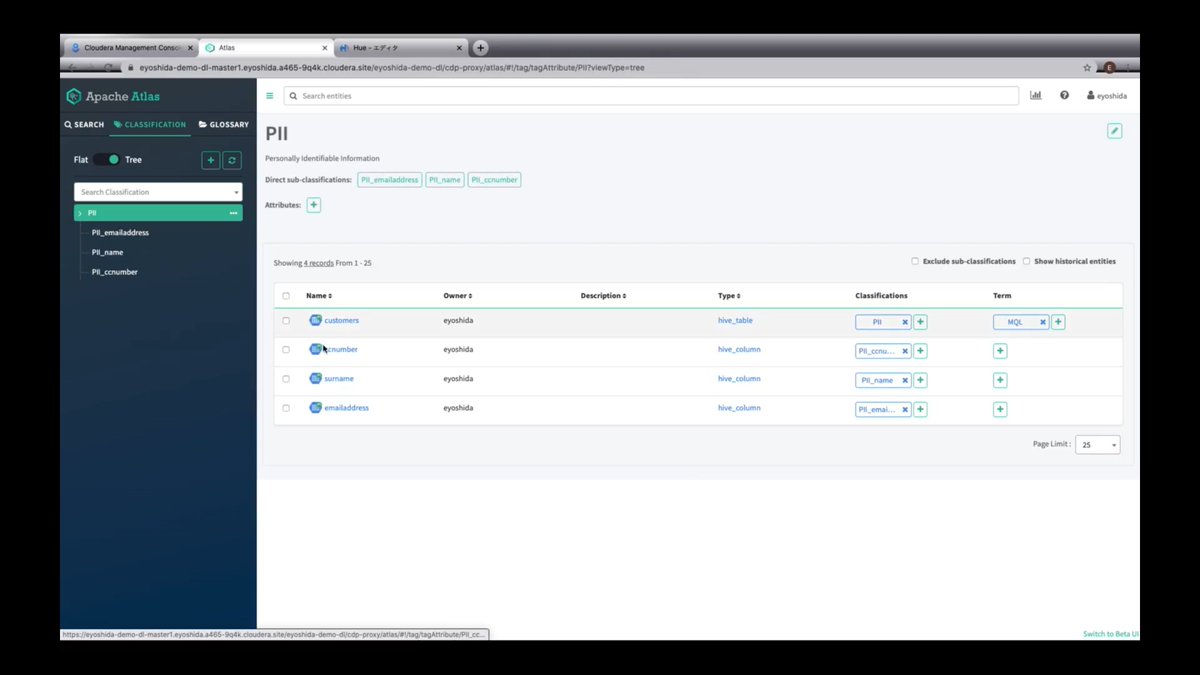
Task: Add a term to the surname row
Action: 1000,380
